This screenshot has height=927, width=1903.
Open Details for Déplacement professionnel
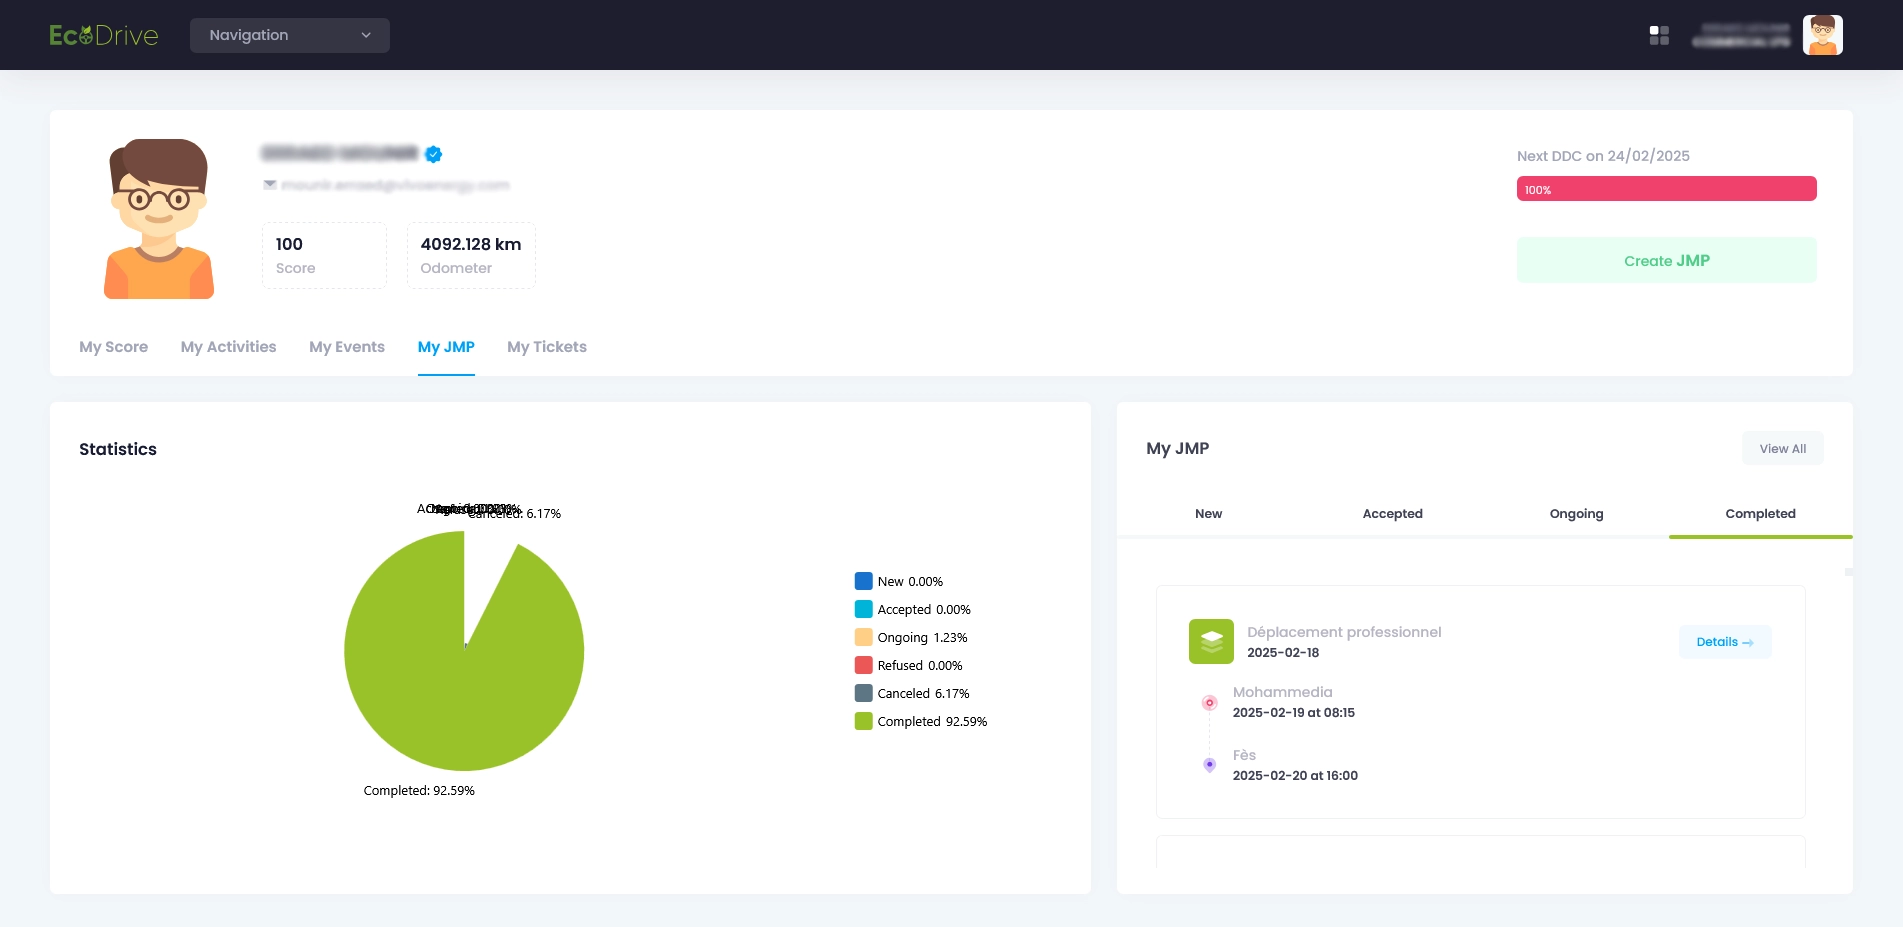click(1724, 642)
